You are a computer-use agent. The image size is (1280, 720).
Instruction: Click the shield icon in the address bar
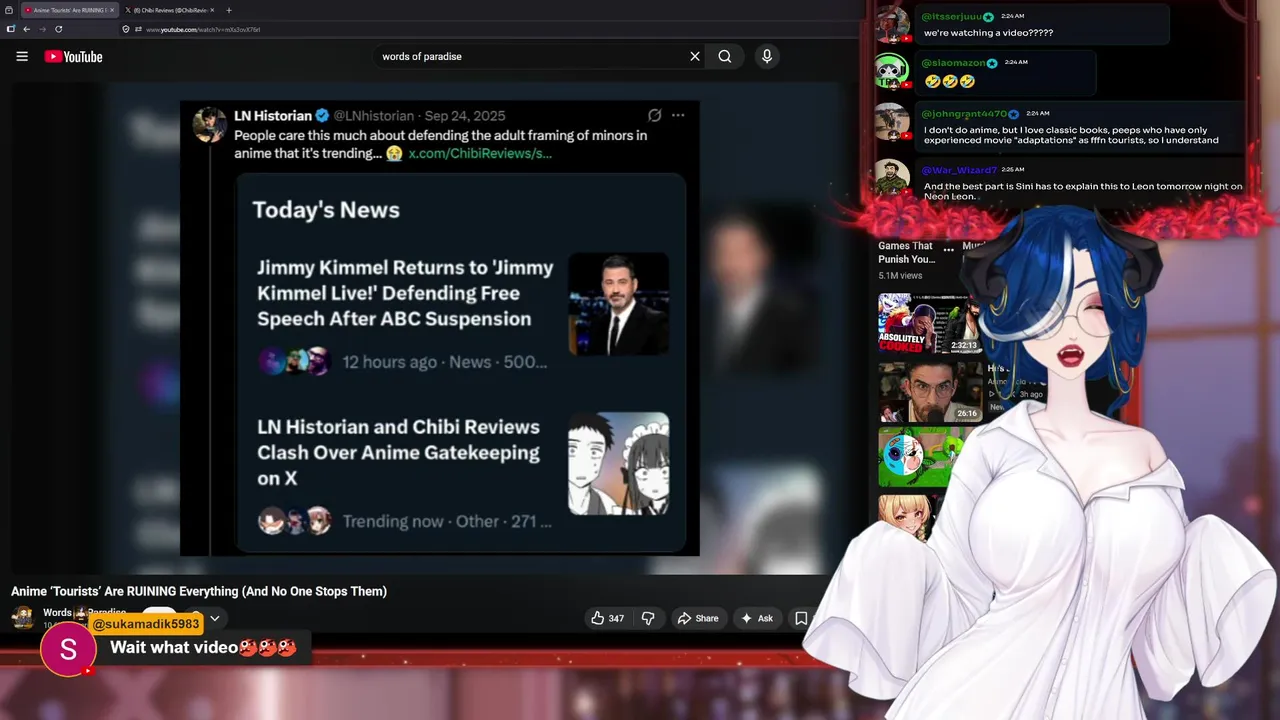[x=126, y=29]
